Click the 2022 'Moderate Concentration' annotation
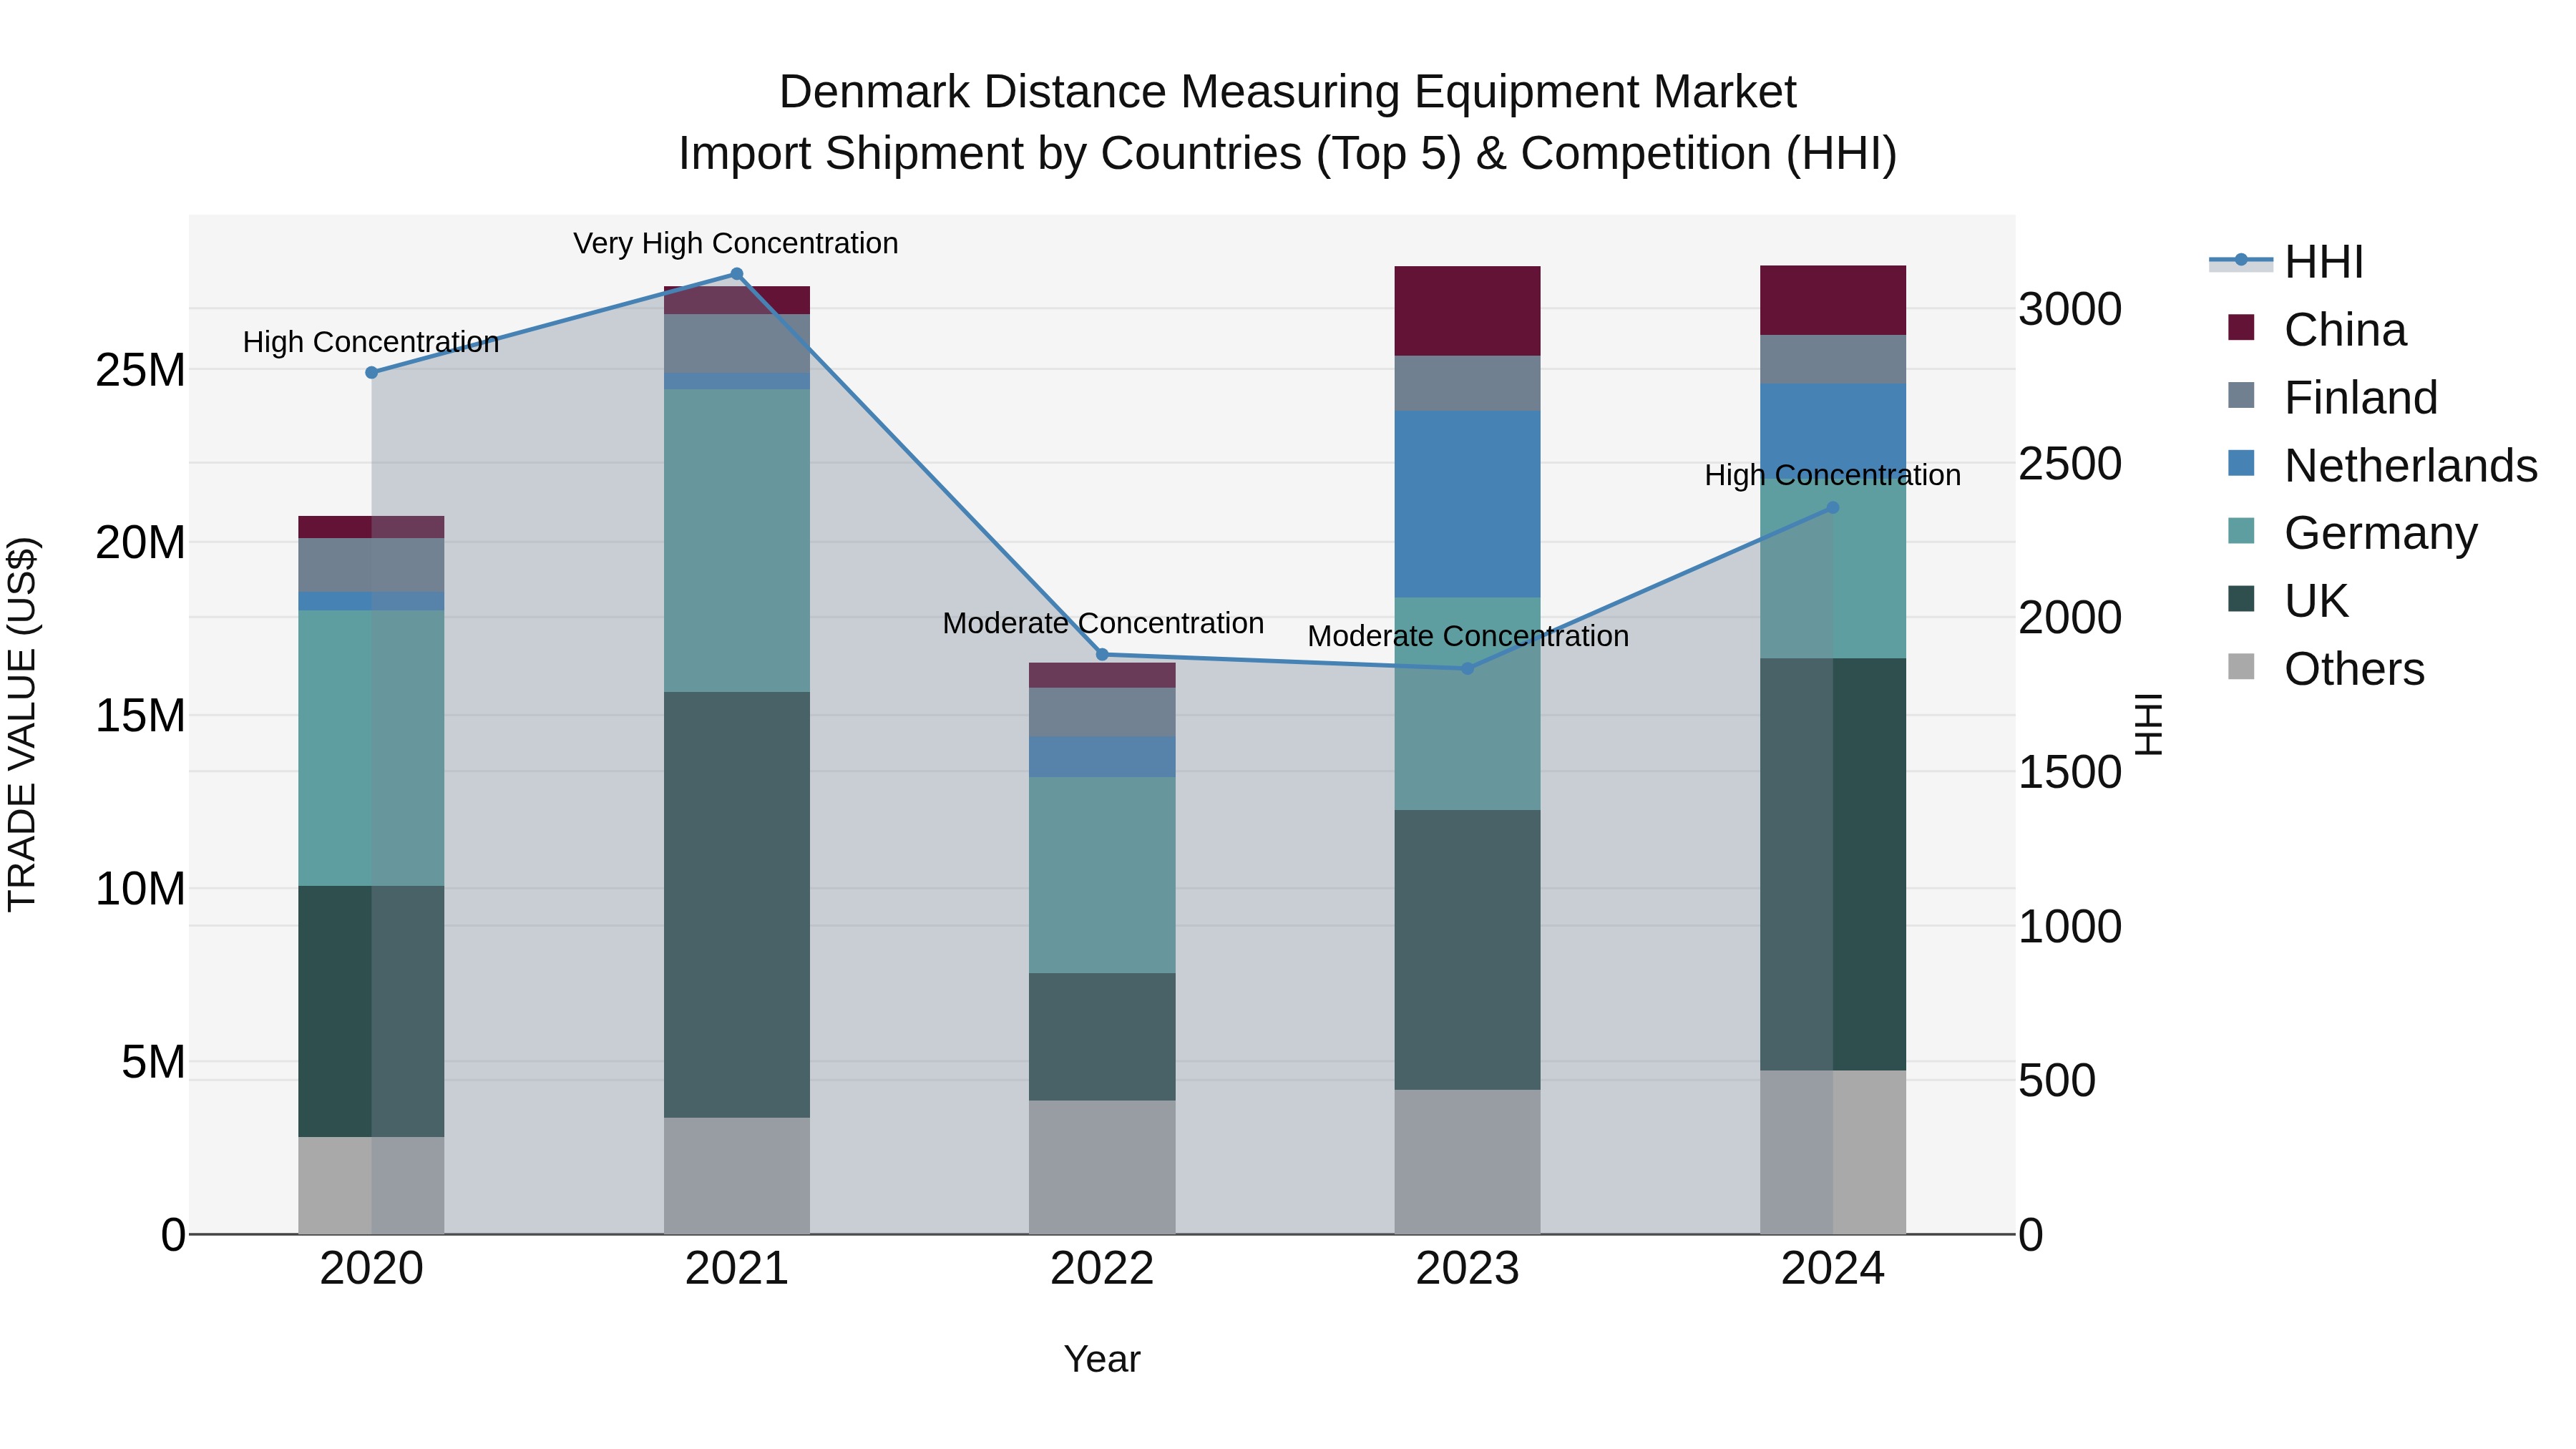This screenshot has height=1449, width=2576. tap(1103, 624)
